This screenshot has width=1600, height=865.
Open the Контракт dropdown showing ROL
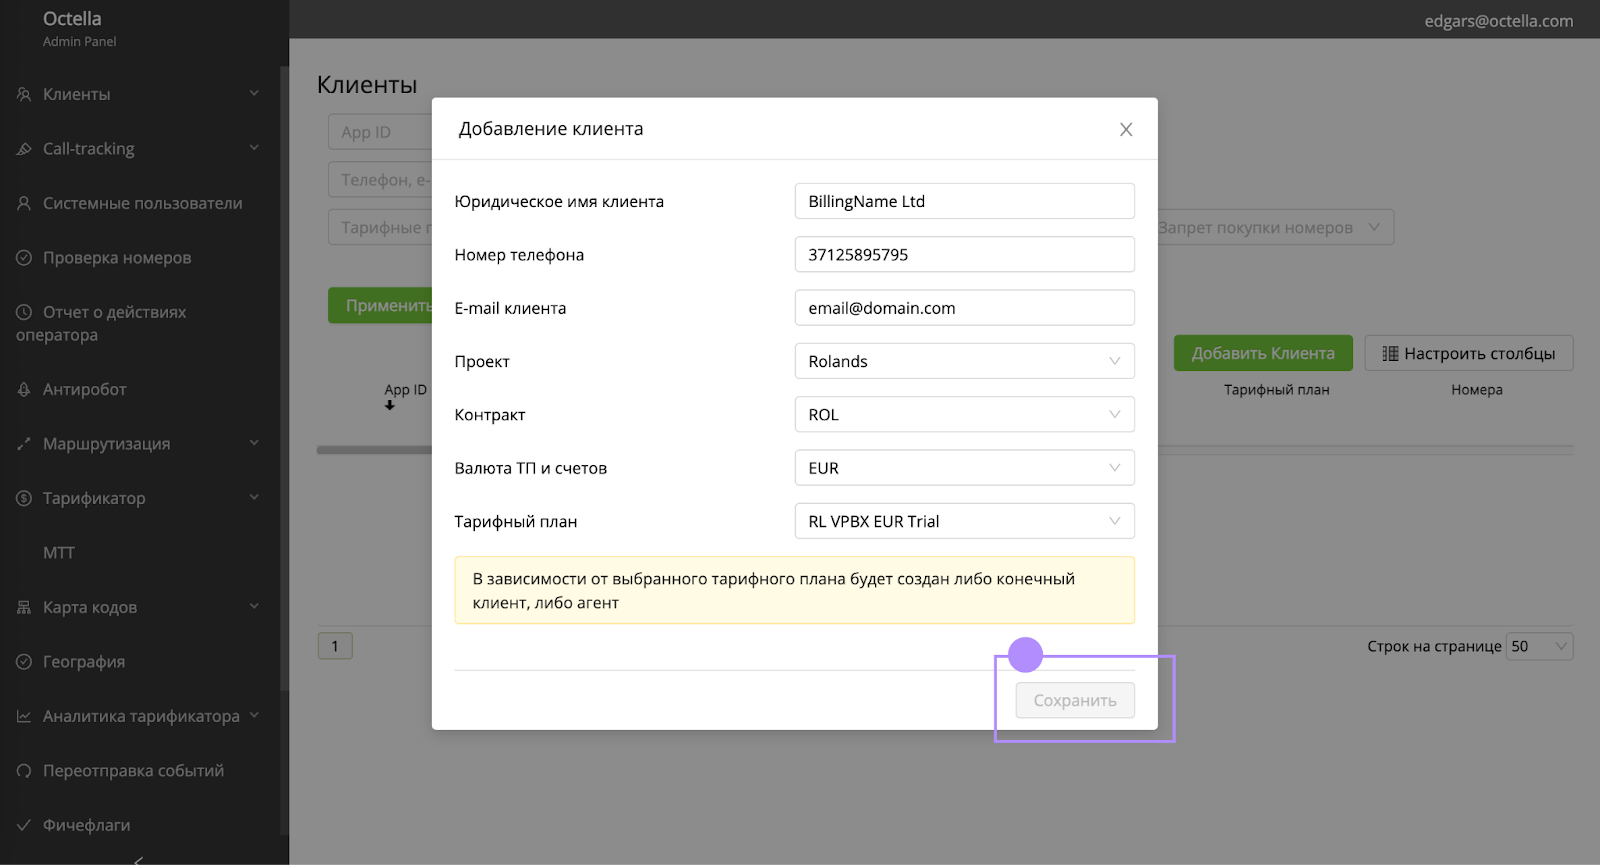pyautogui.click(x=964, y=415)
